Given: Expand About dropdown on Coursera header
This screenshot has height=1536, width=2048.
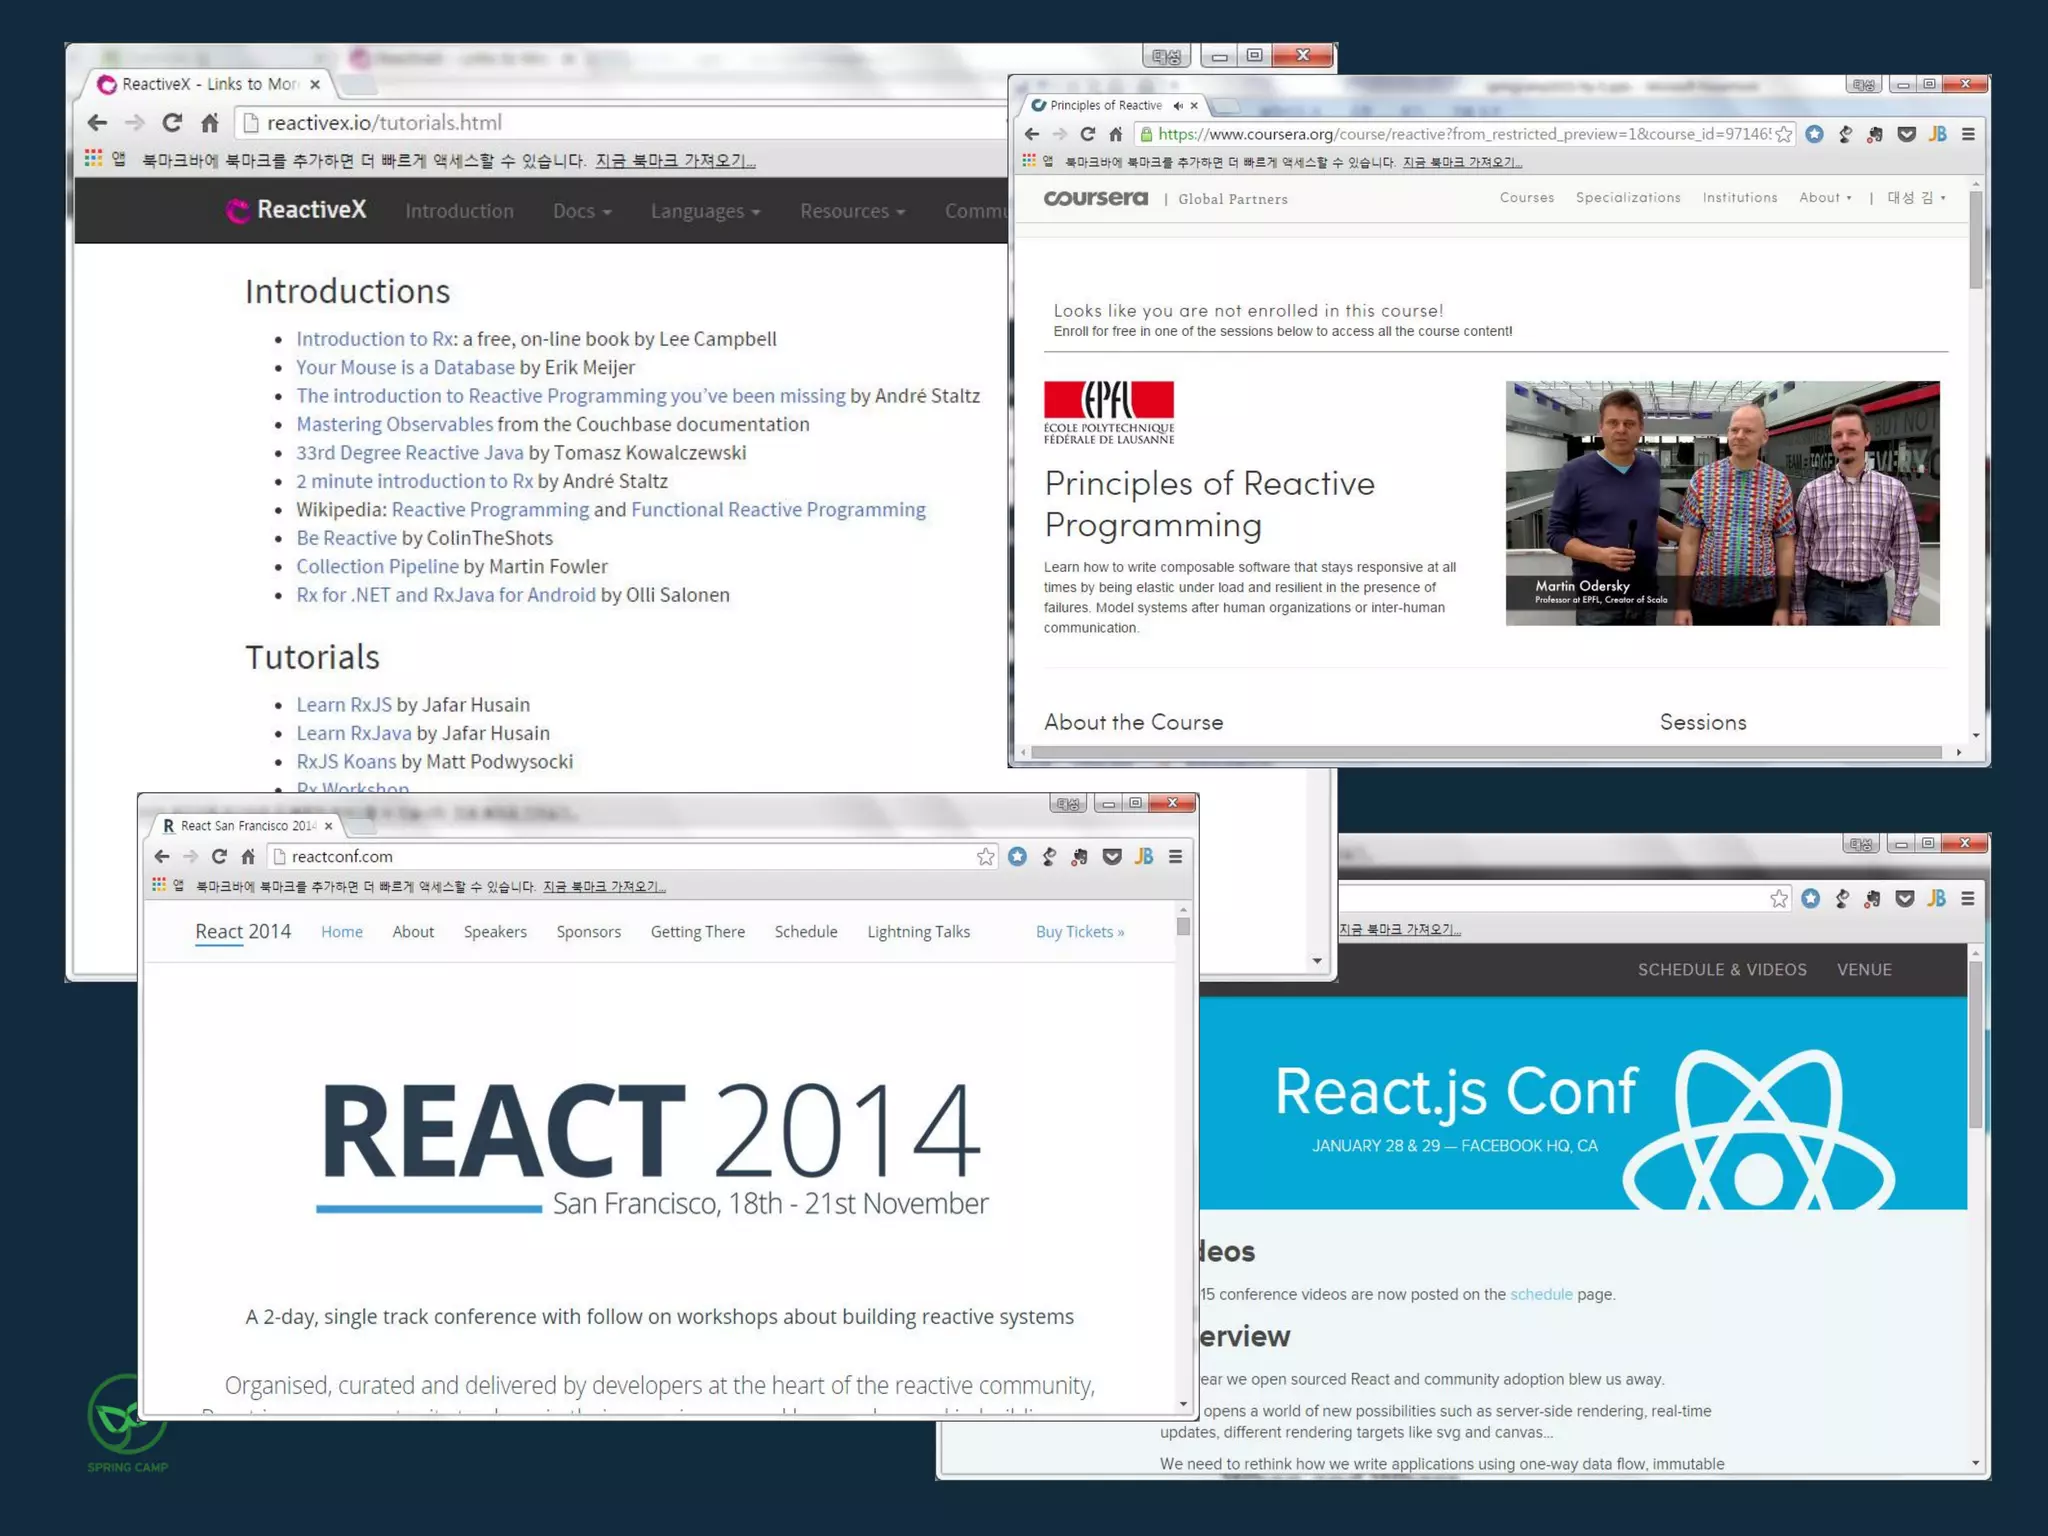Looking at the screenshot, I should coord(1824,198).
